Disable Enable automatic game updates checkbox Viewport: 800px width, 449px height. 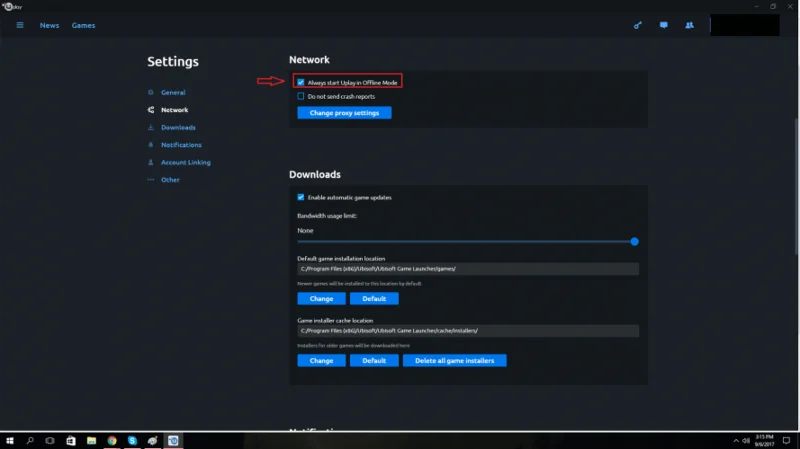(x=301, y=197)
